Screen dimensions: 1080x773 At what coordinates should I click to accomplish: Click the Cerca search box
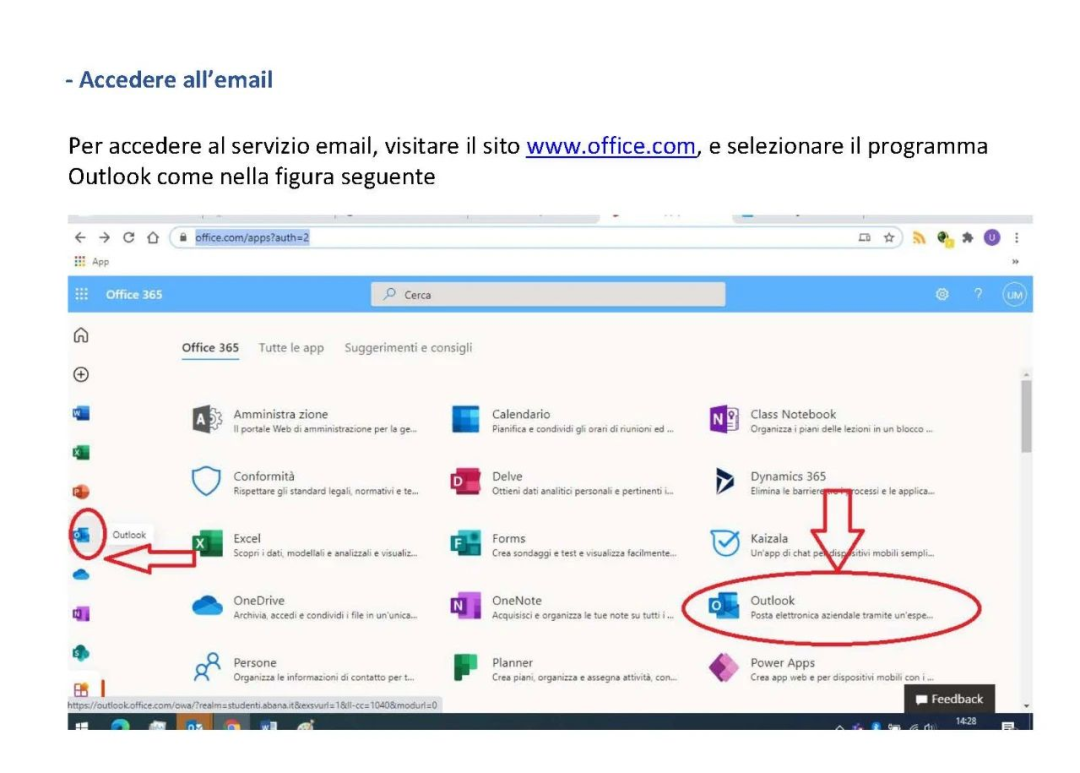[548, 294]
